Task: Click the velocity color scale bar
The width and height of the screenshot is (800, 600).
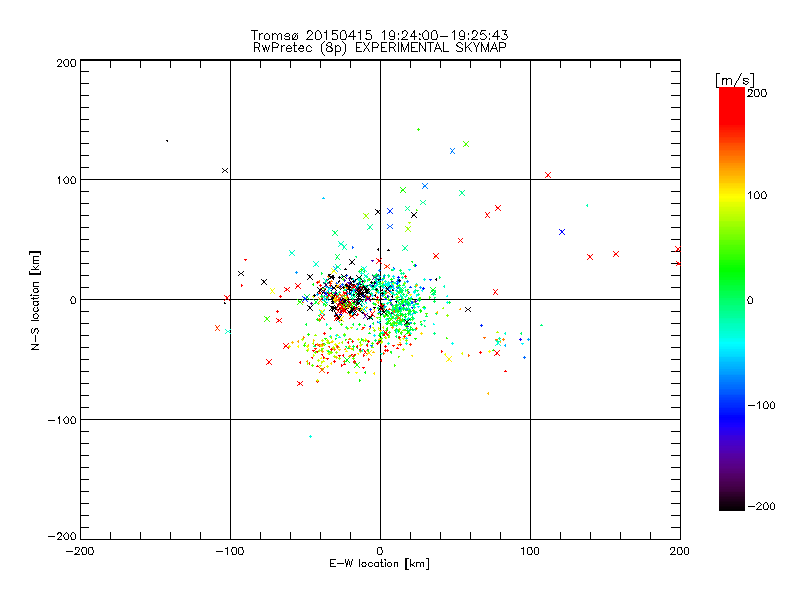Action: [x=732, y=299]
